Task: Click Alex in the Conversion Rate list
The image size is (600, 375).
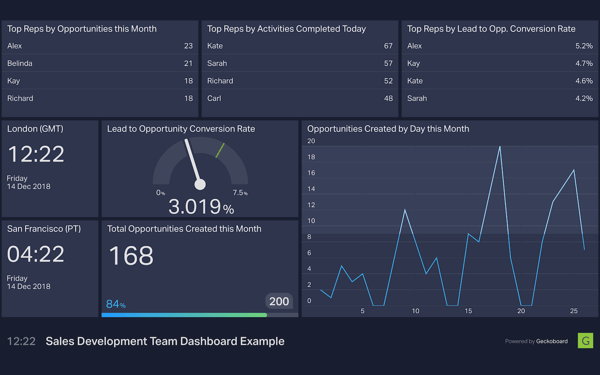Action: coord(414,46)
